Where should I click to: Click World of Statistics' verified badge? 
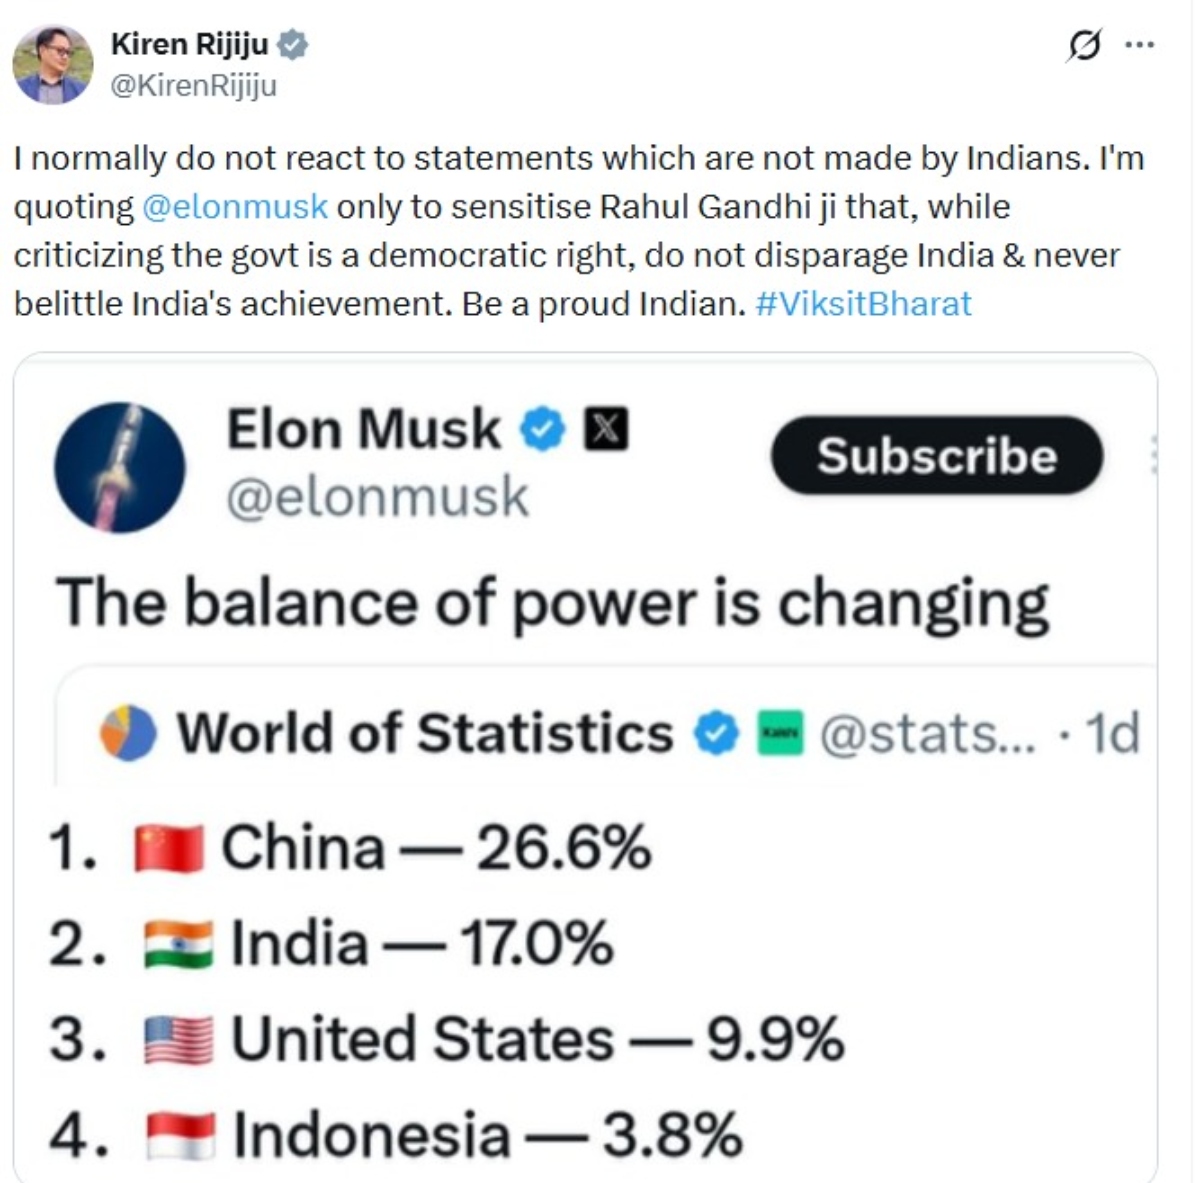pos(716,734)
